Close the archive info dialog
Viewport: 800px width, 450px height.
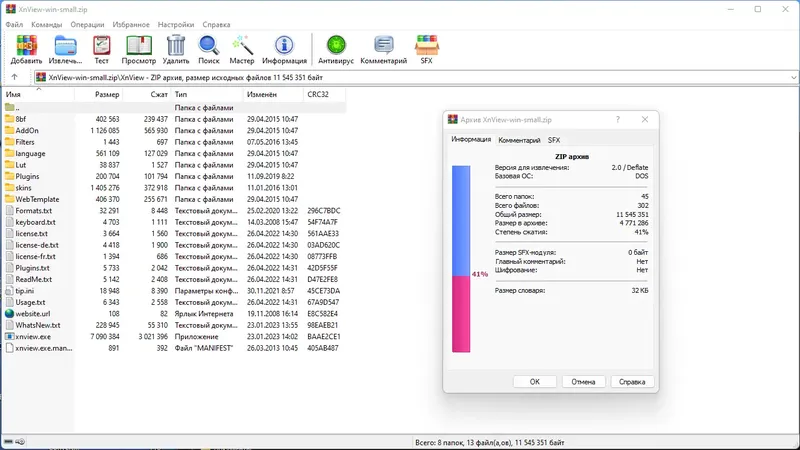[x=645, y=119]
